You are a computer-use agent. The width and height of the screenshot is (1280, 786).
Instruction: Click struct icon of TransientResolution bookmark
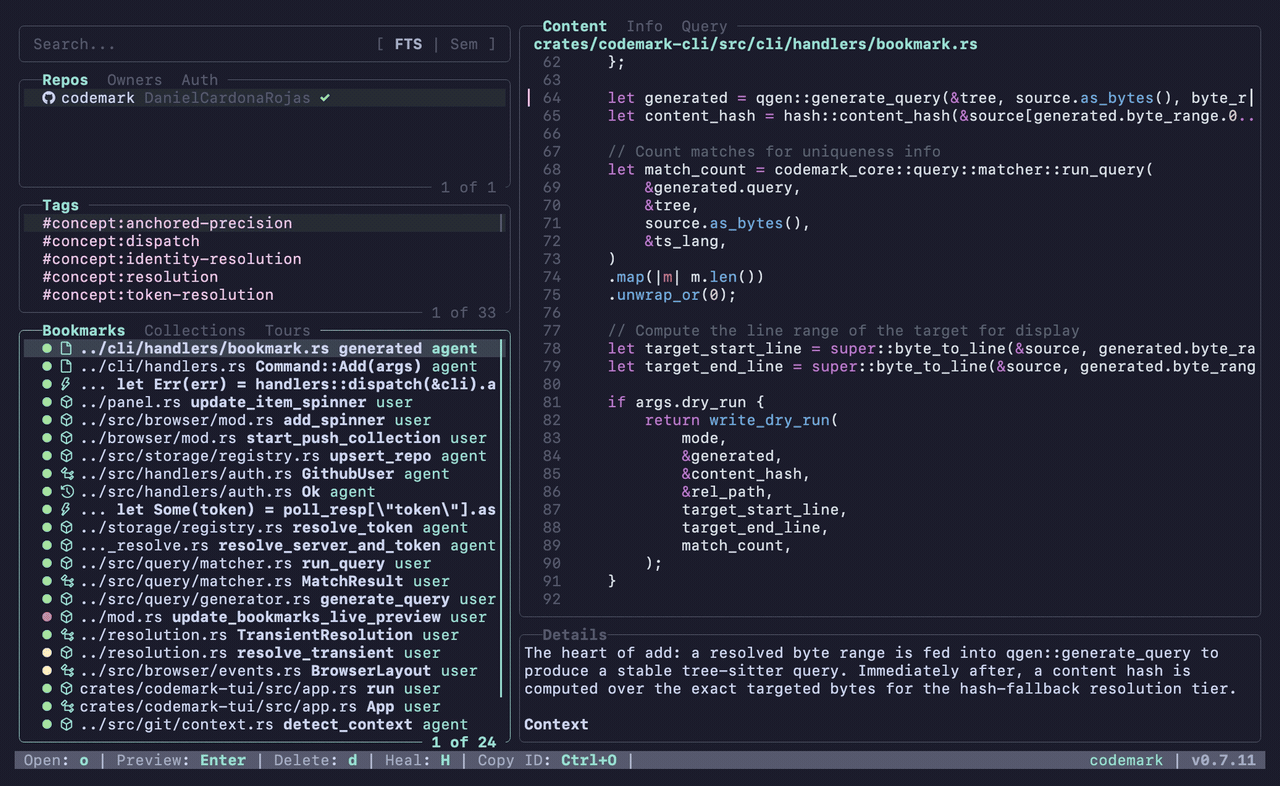66,635
